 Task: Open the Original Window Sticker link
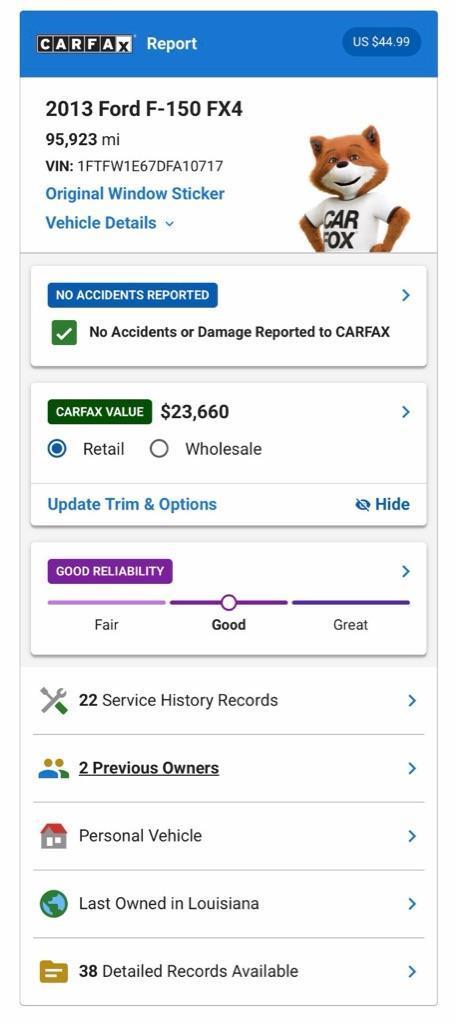135,194
